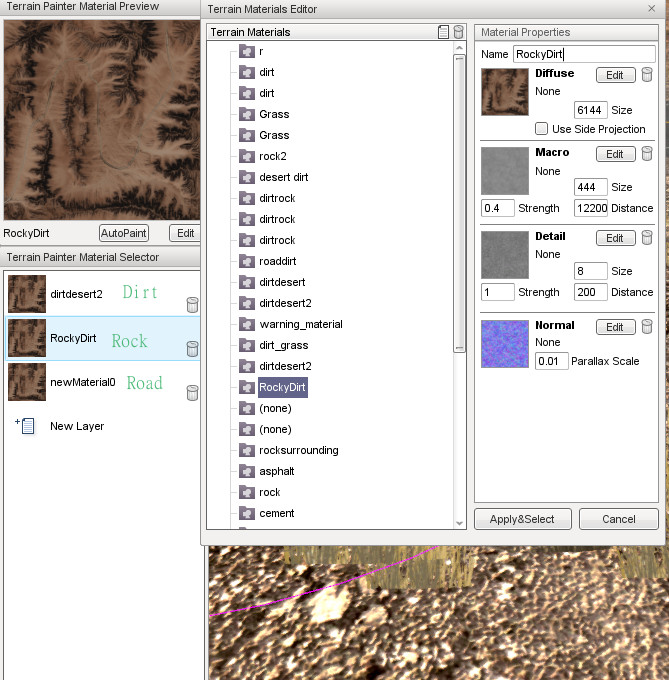This screenshot has width=669, height=680.
Task: Click the material Name field
Action: pos(584,54)
